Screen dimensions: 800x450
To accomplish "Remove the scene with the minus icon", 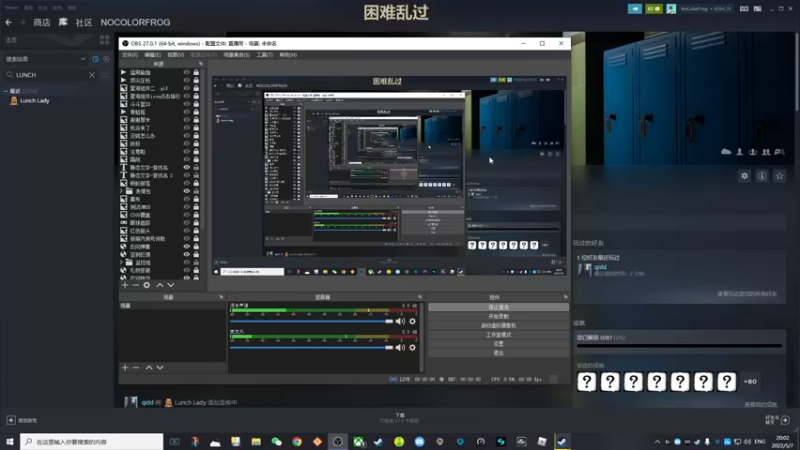I will tap(136, 367).
